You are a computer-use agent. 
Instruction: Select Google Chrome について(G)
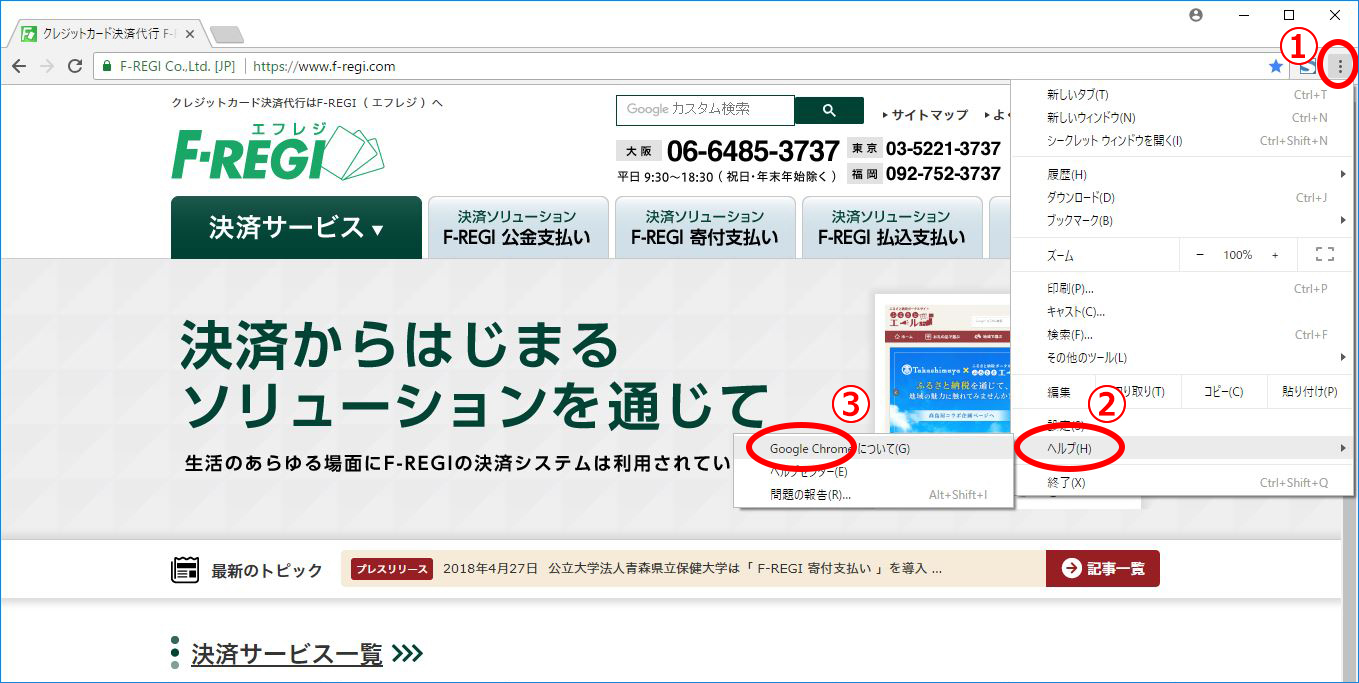point(874,449)
